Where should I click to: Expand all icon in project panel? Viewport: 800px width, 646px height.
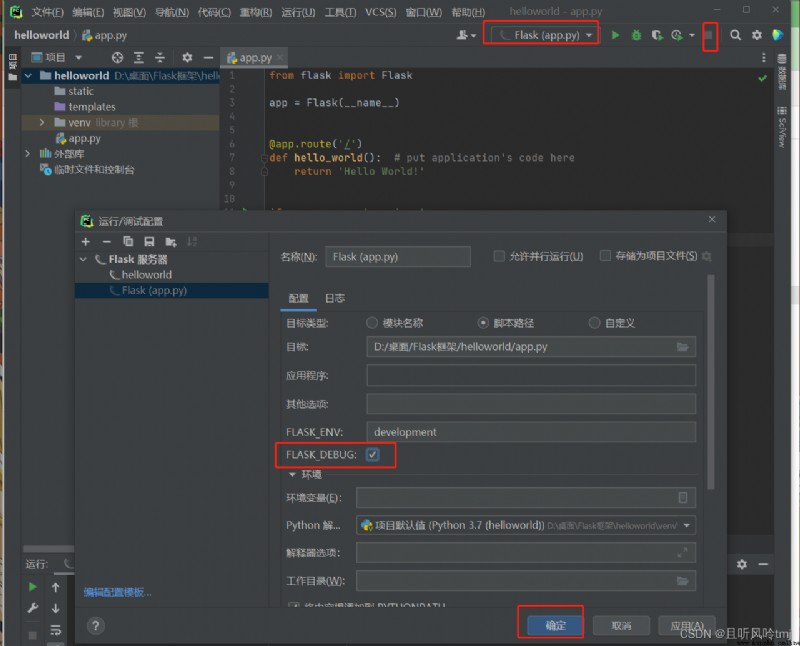pyautogui.click(x=139, y=58)
